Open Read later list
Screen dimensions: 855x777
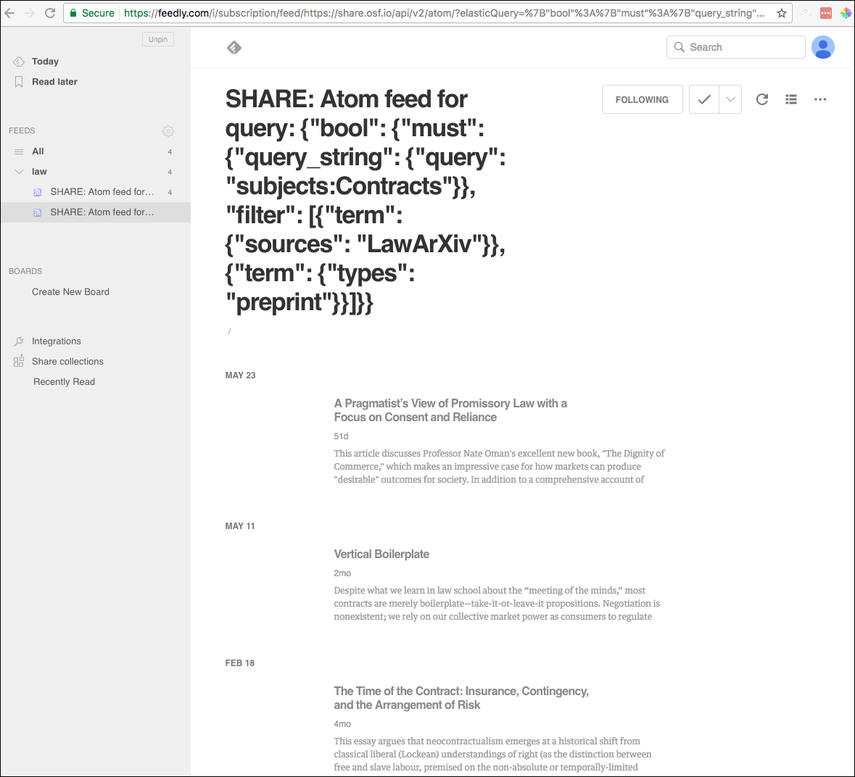[55, 82]
